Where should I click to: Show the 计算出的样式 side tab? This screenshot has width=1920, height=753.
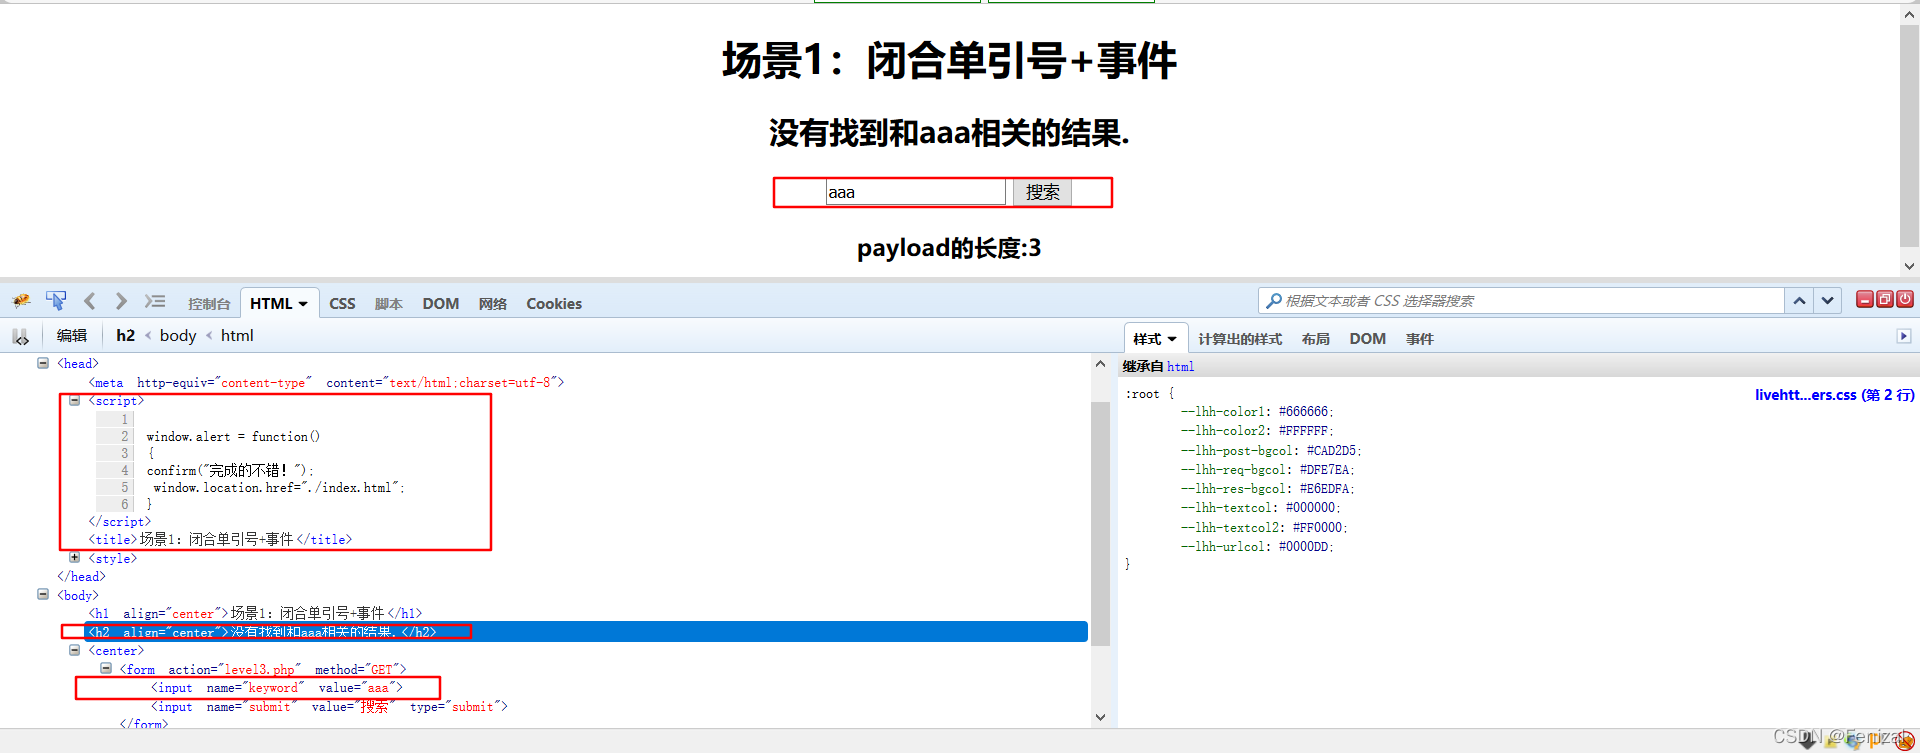pyautogui.click(x=1240, y=339)
